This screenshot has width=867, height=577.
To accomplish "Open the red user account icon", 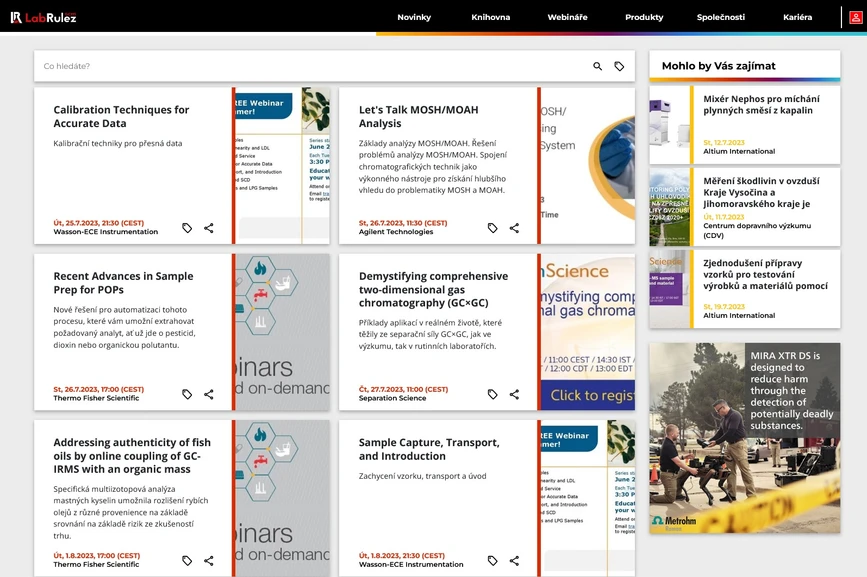I will (855, 17).
